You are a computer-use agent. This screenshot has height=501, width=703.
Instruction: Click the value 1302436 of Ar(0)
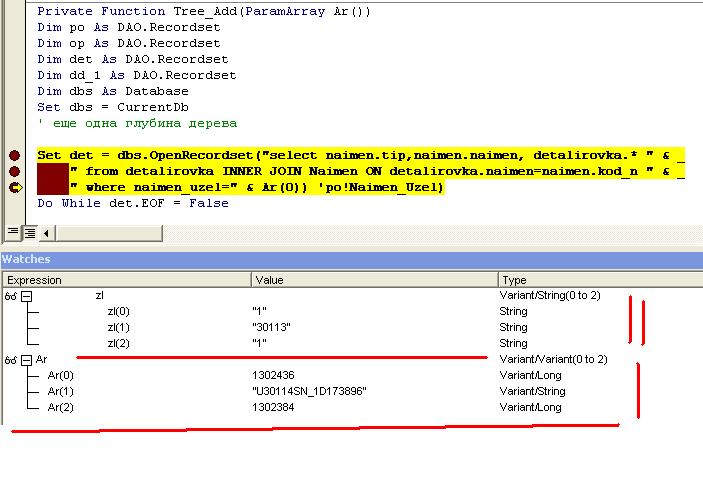coord(273,375)
